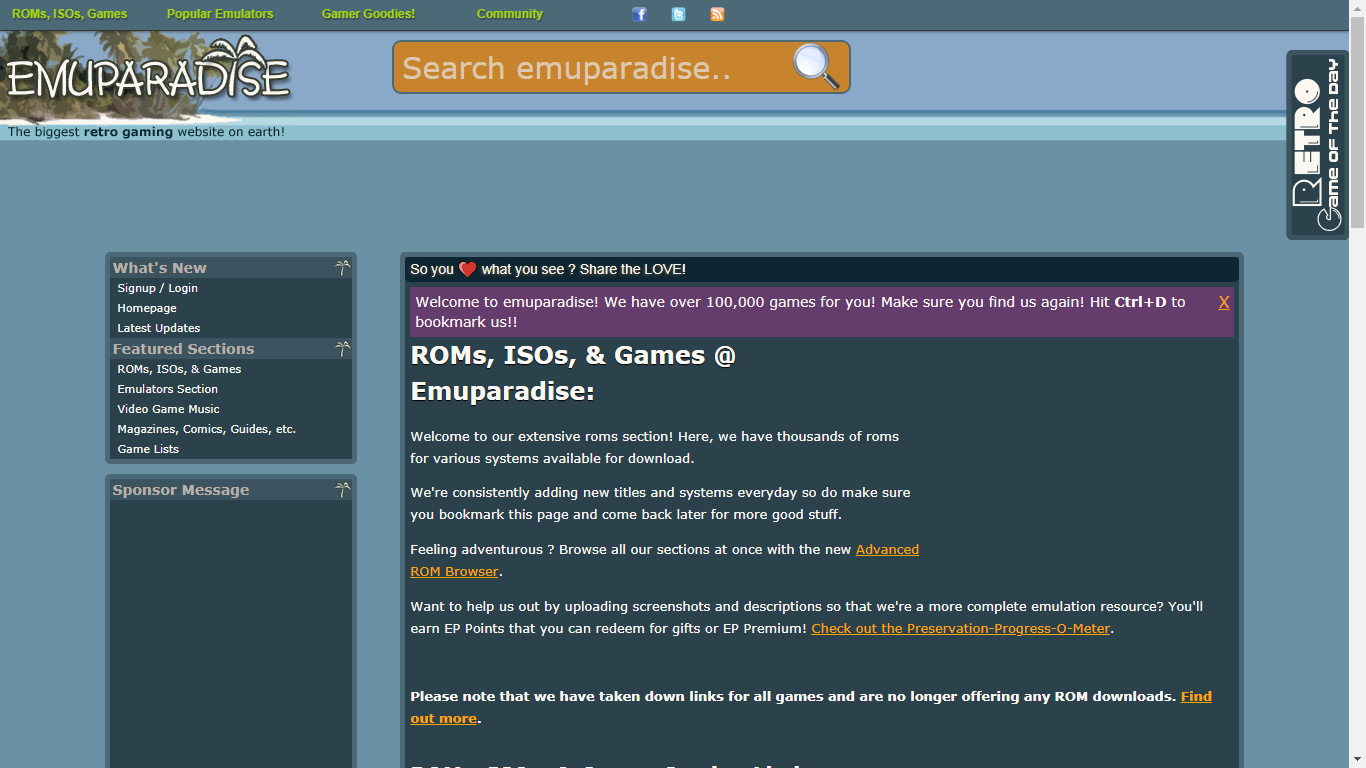
Task: Open the Signup / Login page
Action: click(157, 288)
